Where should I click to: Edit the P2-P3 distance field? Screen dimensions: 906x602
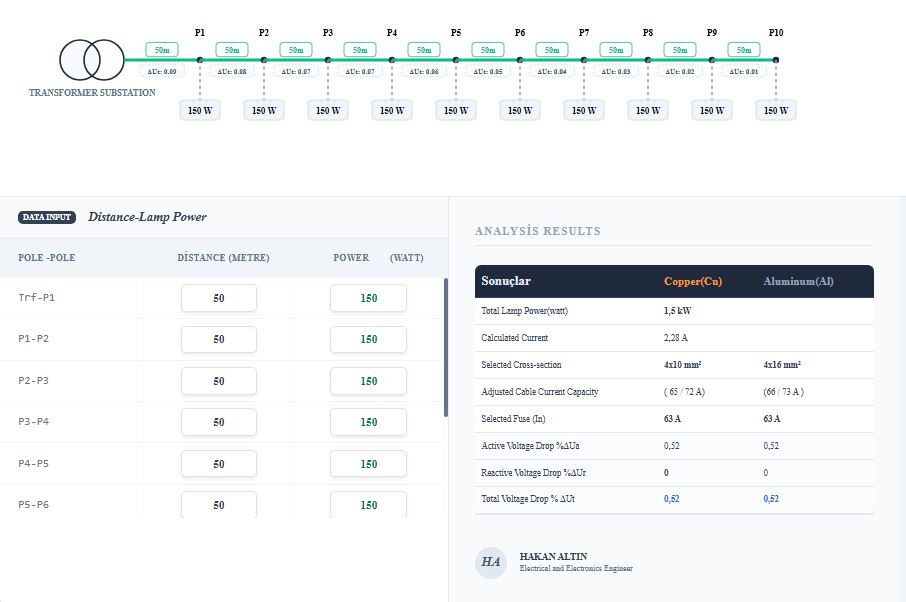[219, 381]
